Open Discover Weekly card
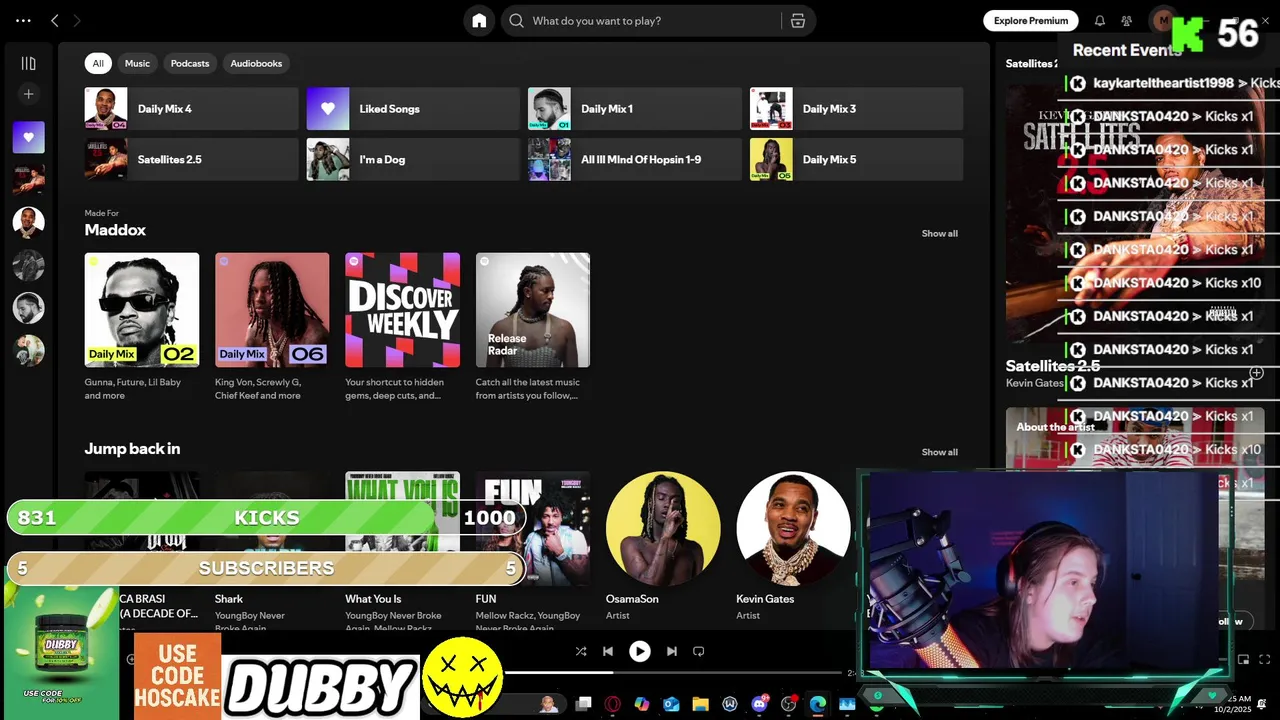This screenshot has width=1280, height=720. pos(402,326)
